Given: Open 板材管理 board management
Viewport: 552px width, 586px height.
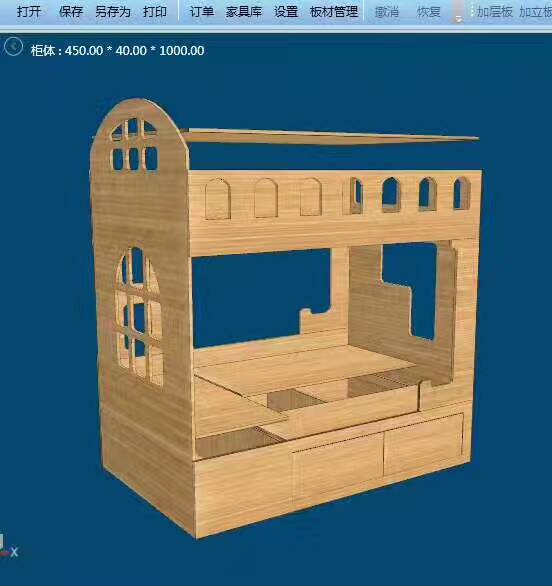Looking at the screenshot, I should [x=334, y=12].
